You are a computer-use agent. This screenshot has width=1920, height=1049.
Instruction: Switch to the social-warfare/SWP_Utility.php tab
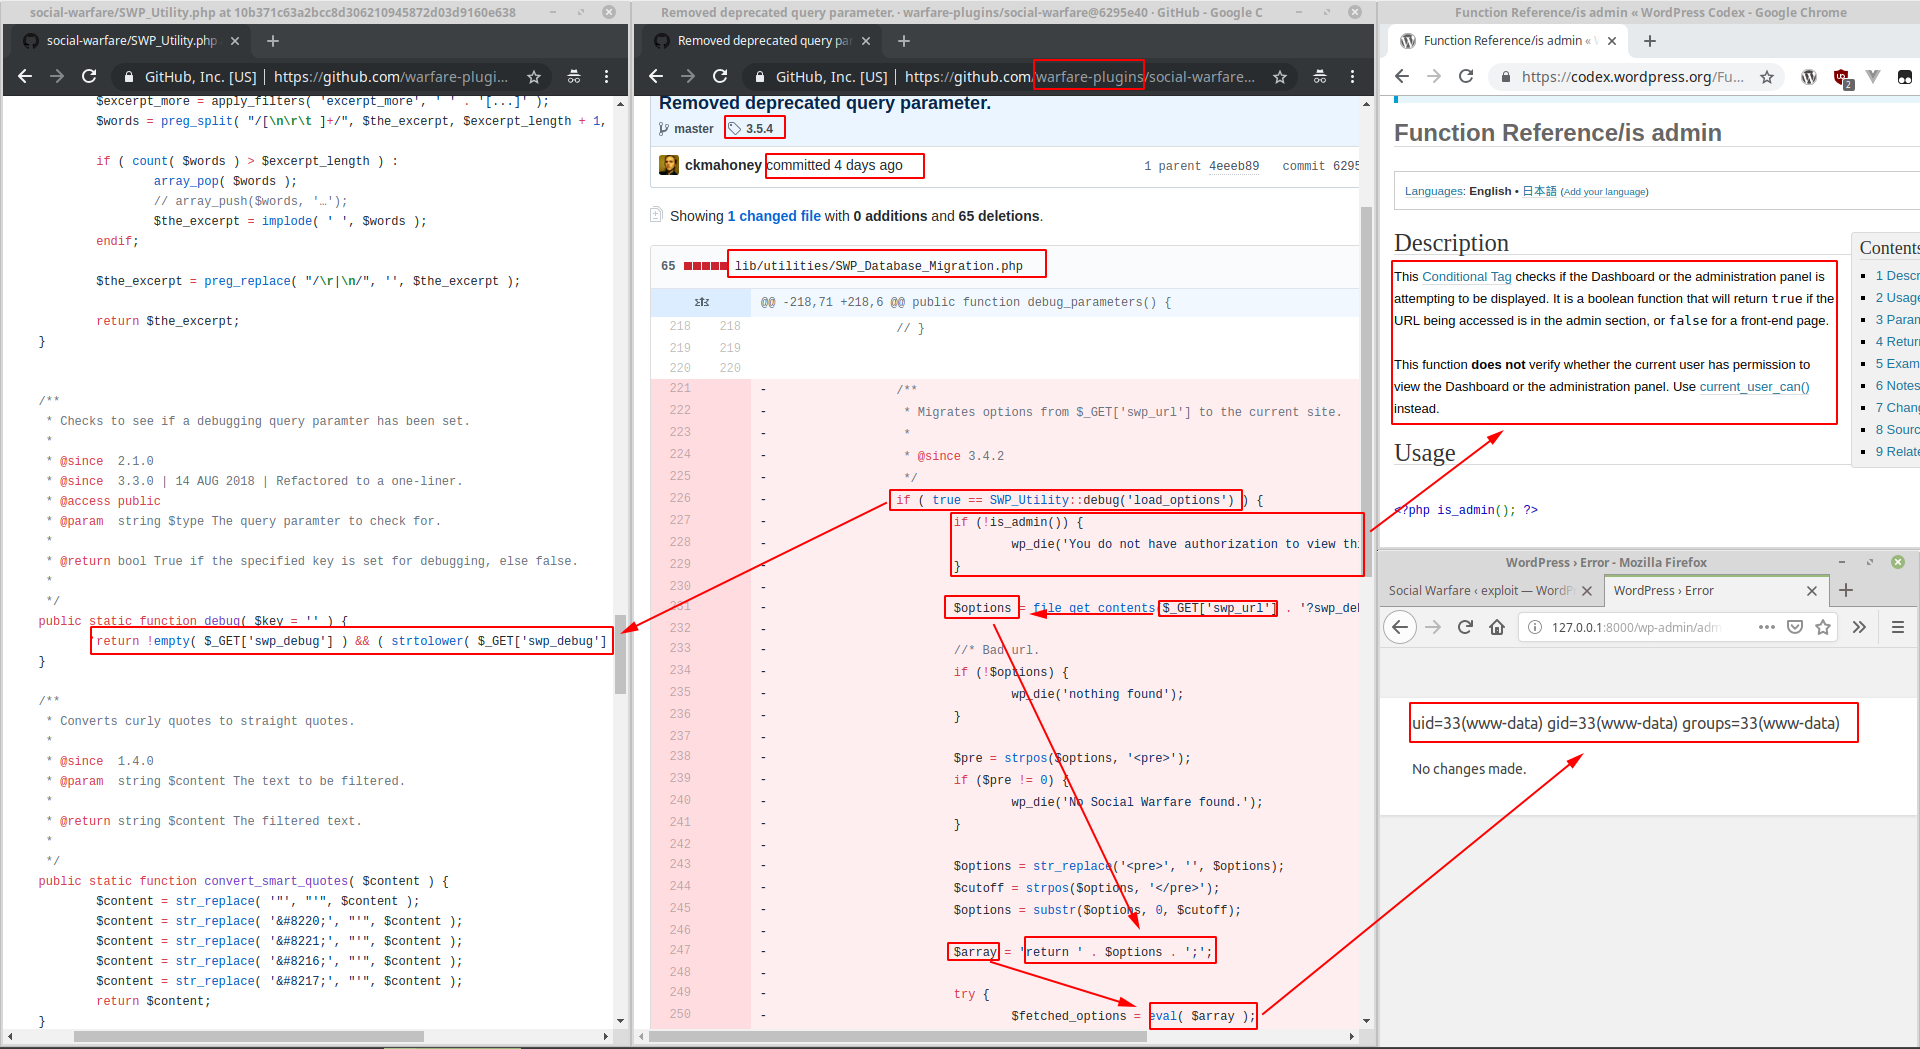pyautogui.click(x=130, y=41)
